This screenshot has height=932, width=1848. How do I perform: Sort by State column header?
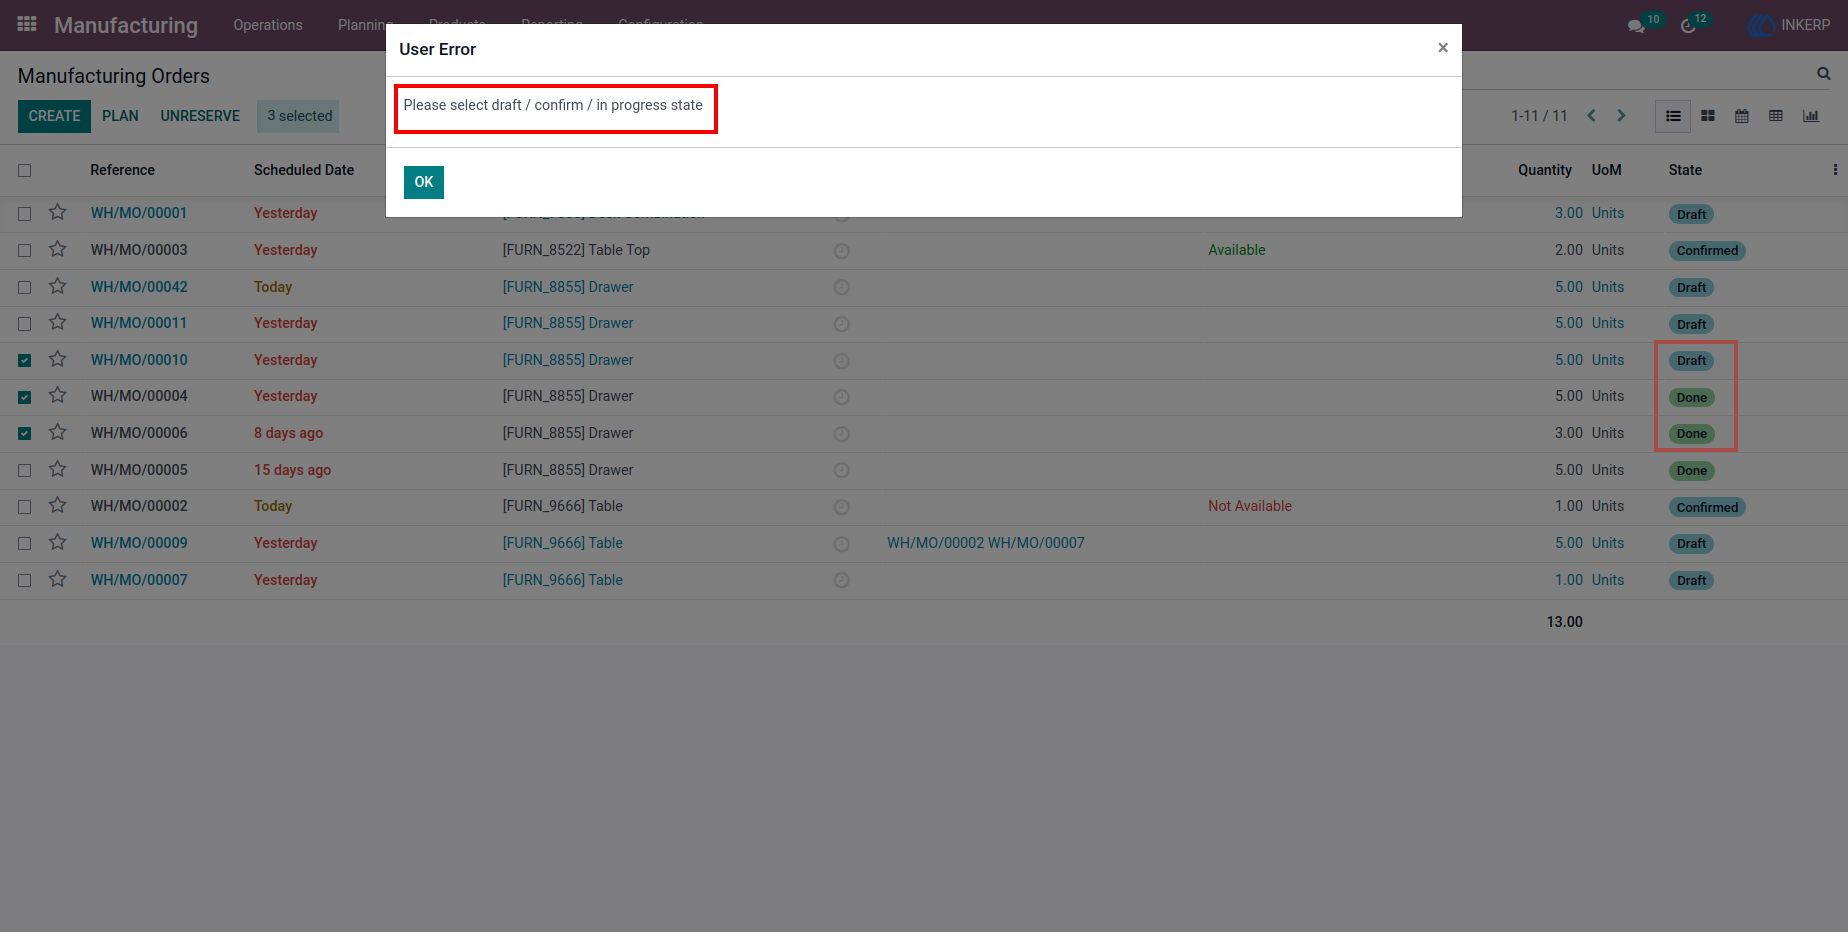pyautogui.click(x=1685, y=170)
